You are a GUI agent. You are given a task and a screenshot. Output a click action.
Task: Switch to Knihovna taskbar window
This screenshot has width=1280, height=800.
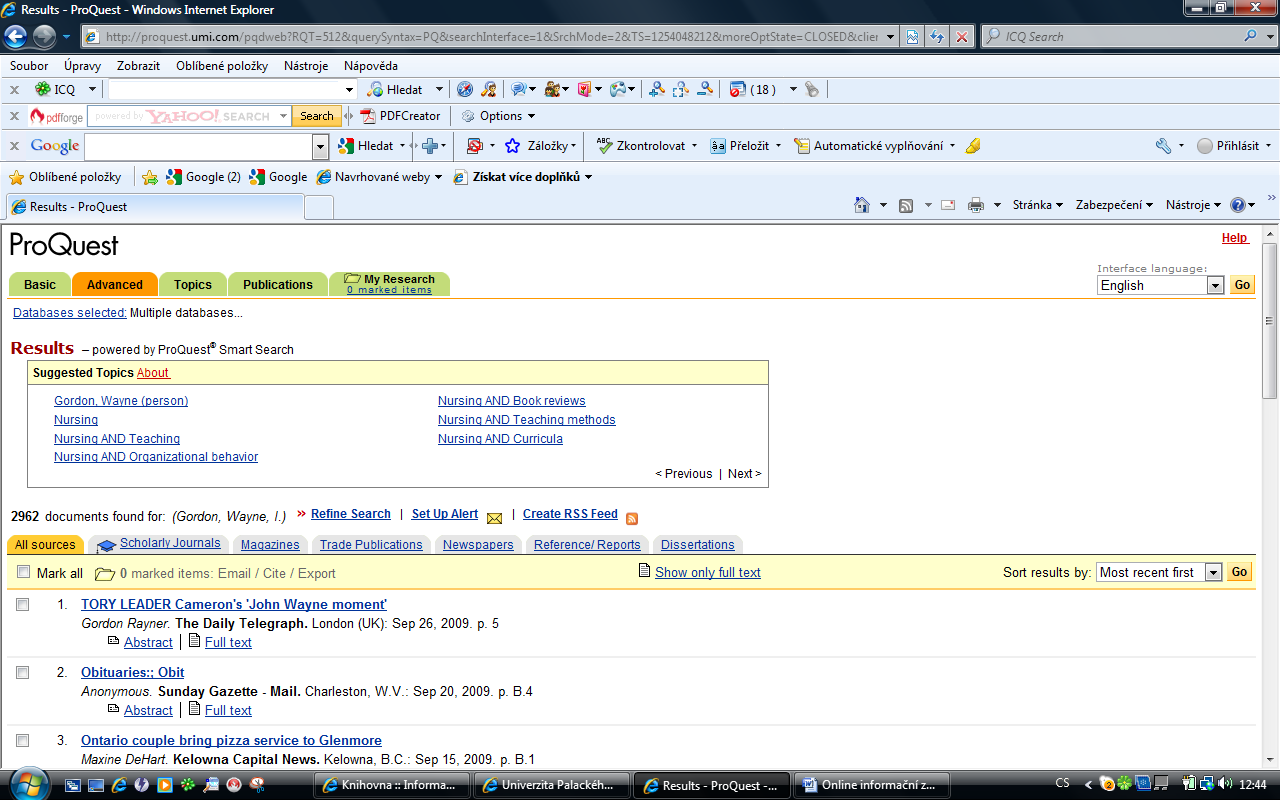pos(392,785)
